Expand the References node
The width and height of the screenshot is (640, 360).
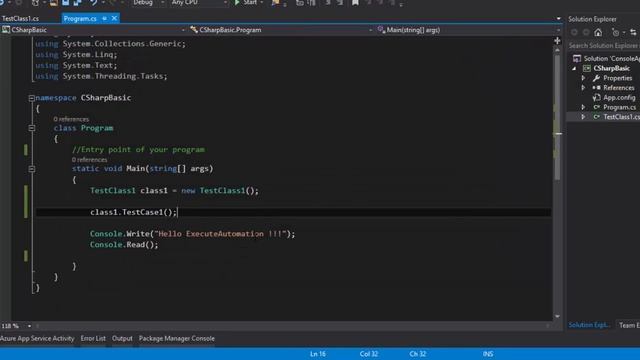pyautogui.click(x=583, y=88)
